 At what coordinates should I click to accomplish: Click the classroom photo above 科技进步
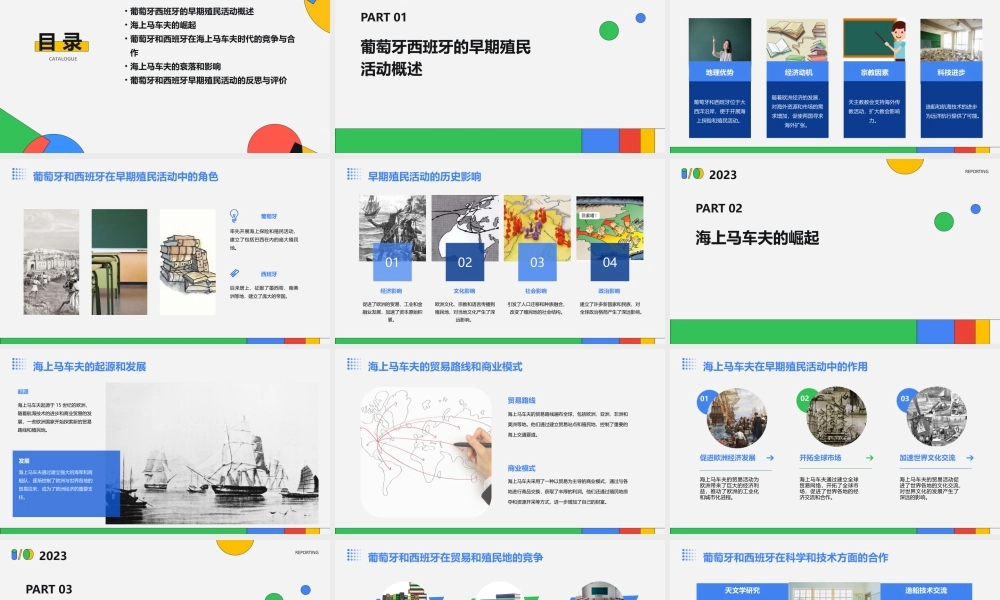coord(952,40)
